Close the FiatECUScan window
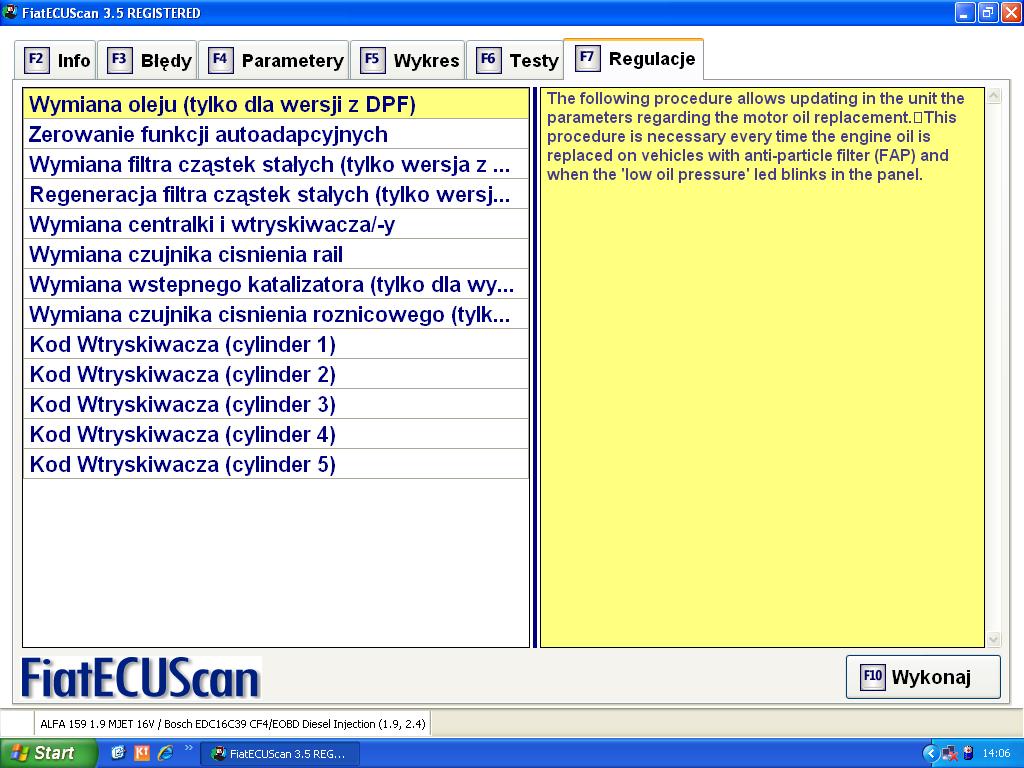Viewport: 1024px width, 768px height. pyautogui.click(x=1010, y=12)
